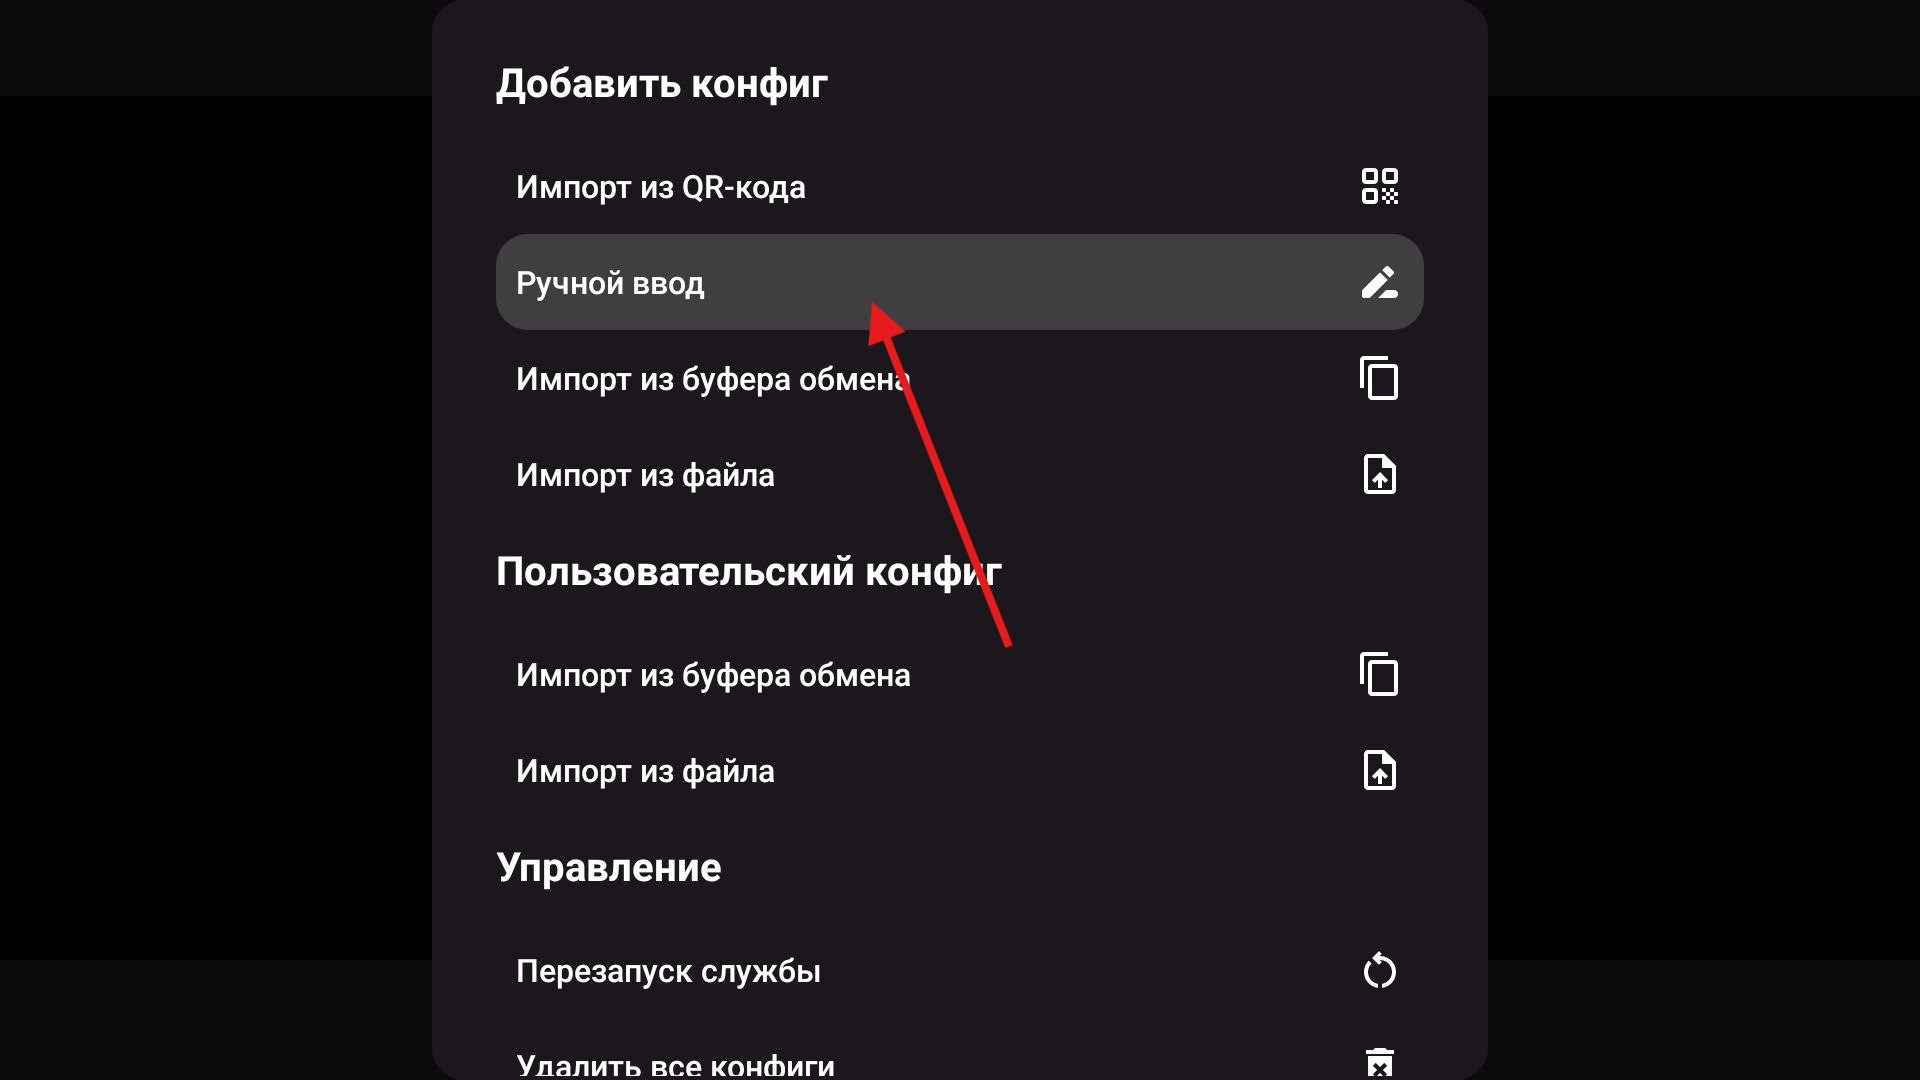Viewport: 1920px width, 1080px height.
Task: Click the Управление section heading
Action: (x=609, y=868)
